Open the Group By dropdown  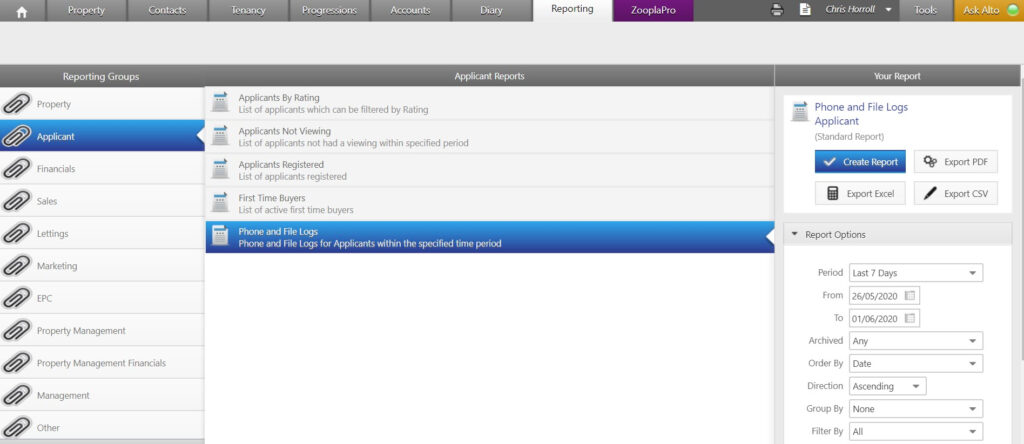(x=916, y=409)
